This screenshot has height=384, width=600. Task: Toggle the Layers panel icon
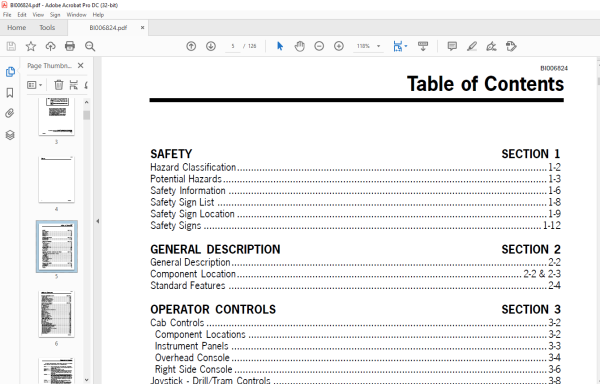(x=10, y=135)
